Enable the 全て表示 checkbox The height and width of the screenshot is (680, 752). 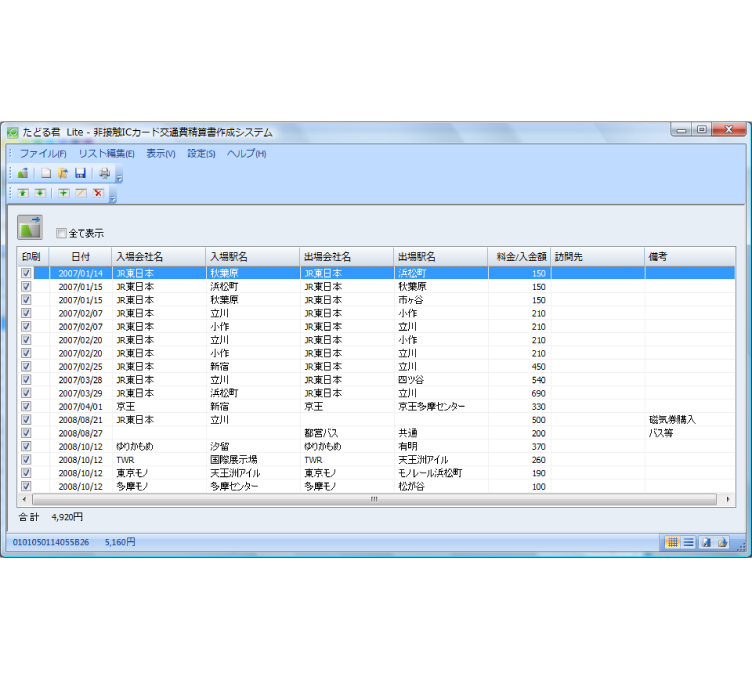tap(61, 234)
